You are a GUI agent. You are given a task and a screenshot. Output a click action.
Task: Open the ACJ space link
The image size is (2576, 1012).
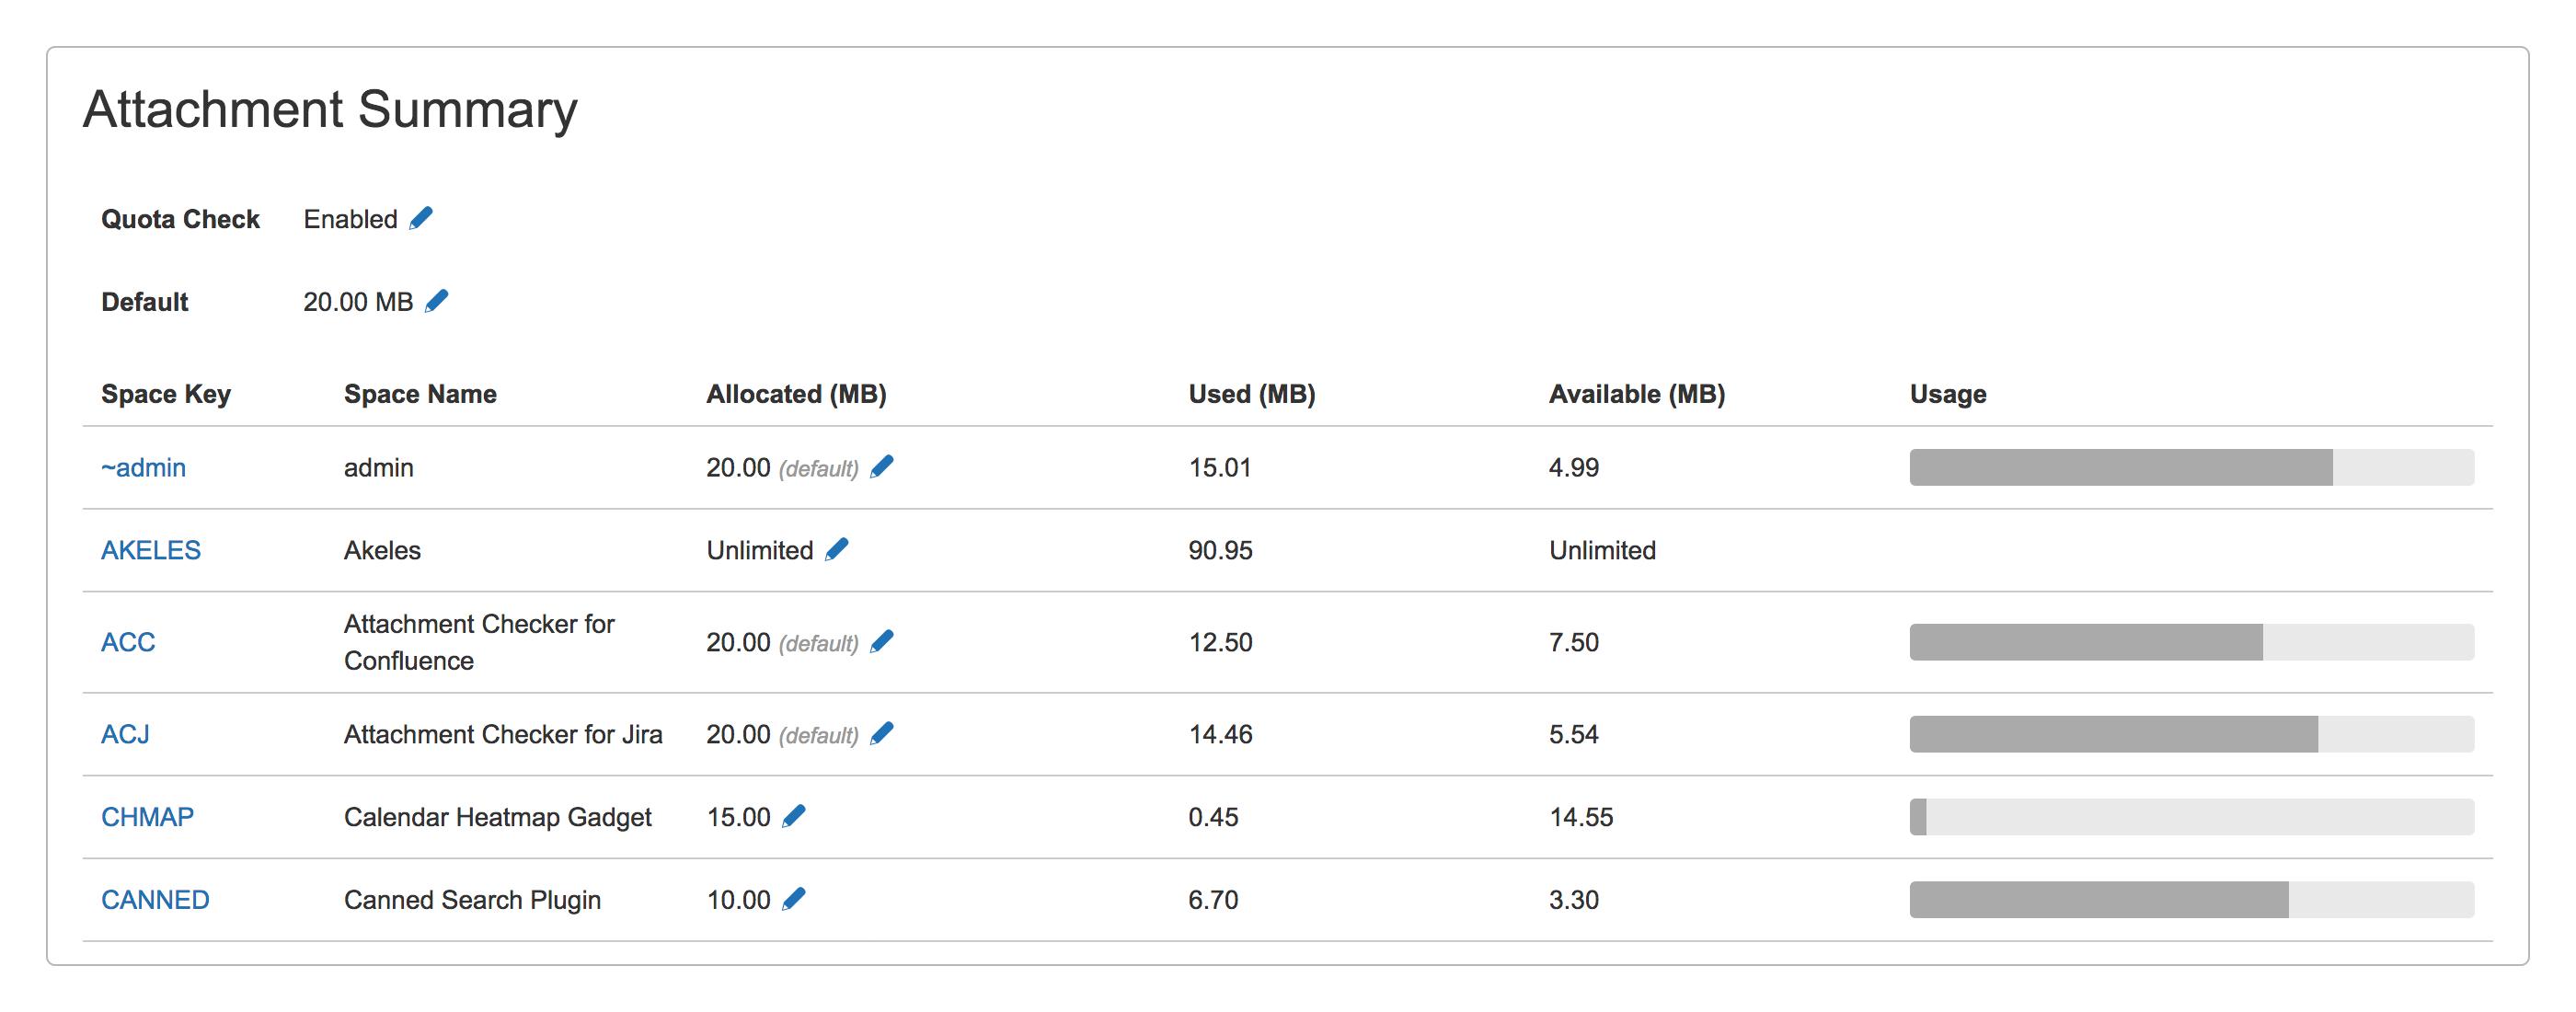click(x=125, y=734)
